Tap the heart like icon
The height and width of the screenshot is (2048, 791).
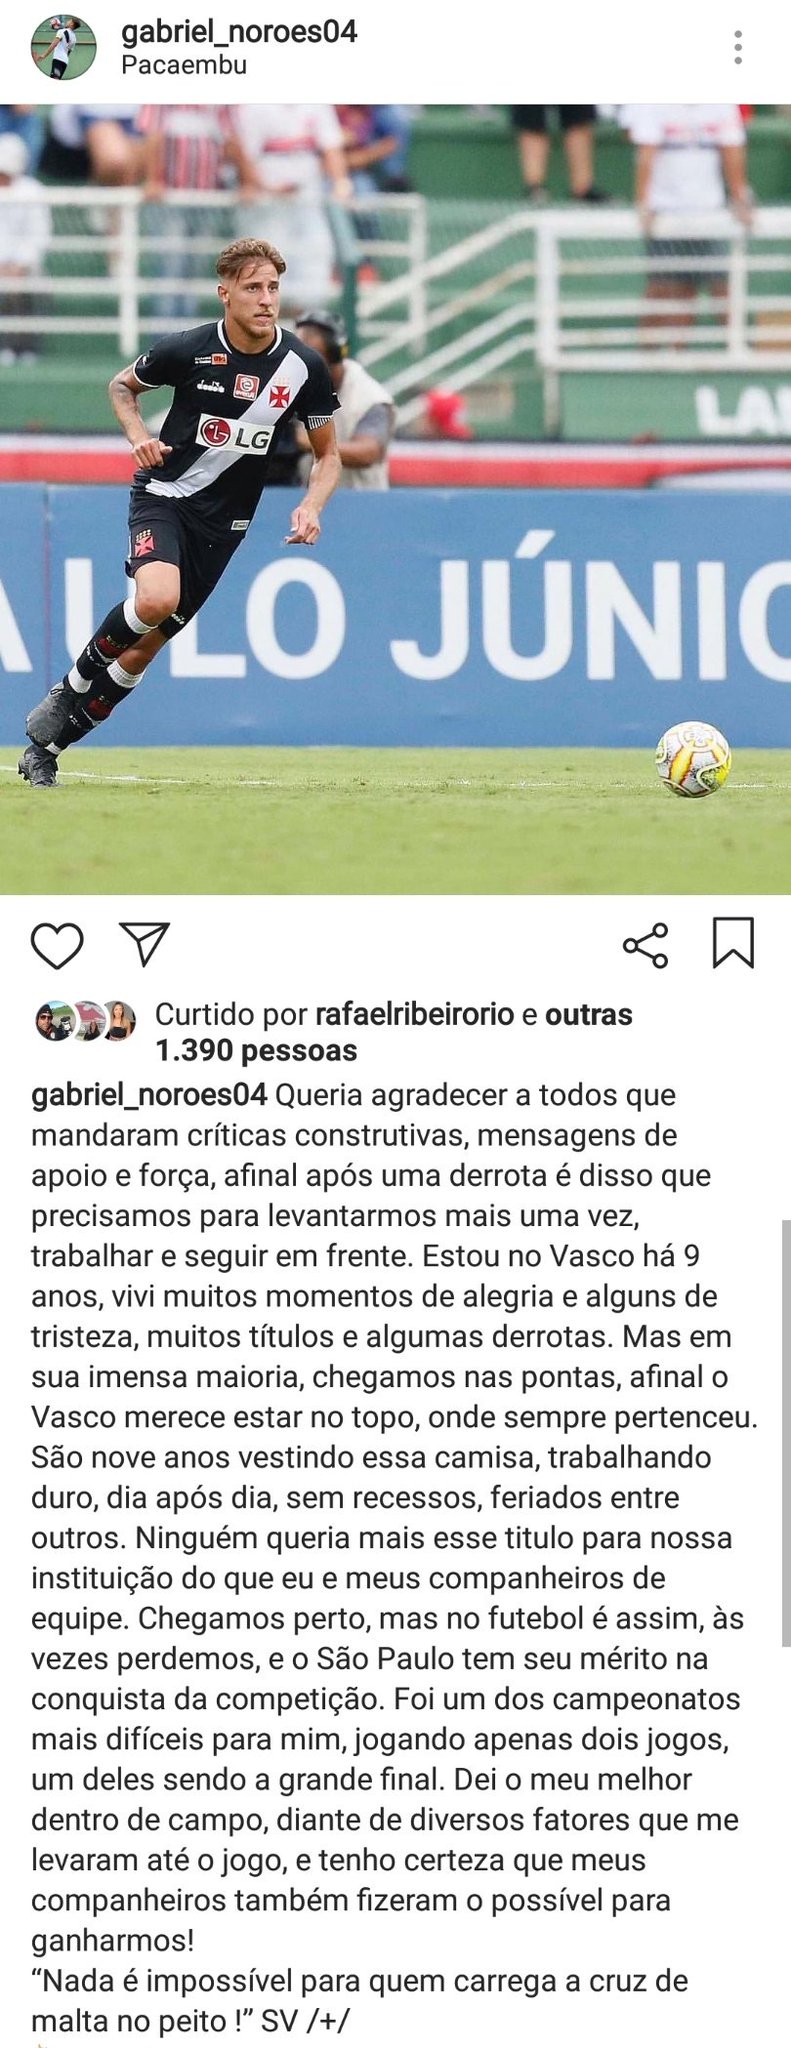click(x=57, y=945)
